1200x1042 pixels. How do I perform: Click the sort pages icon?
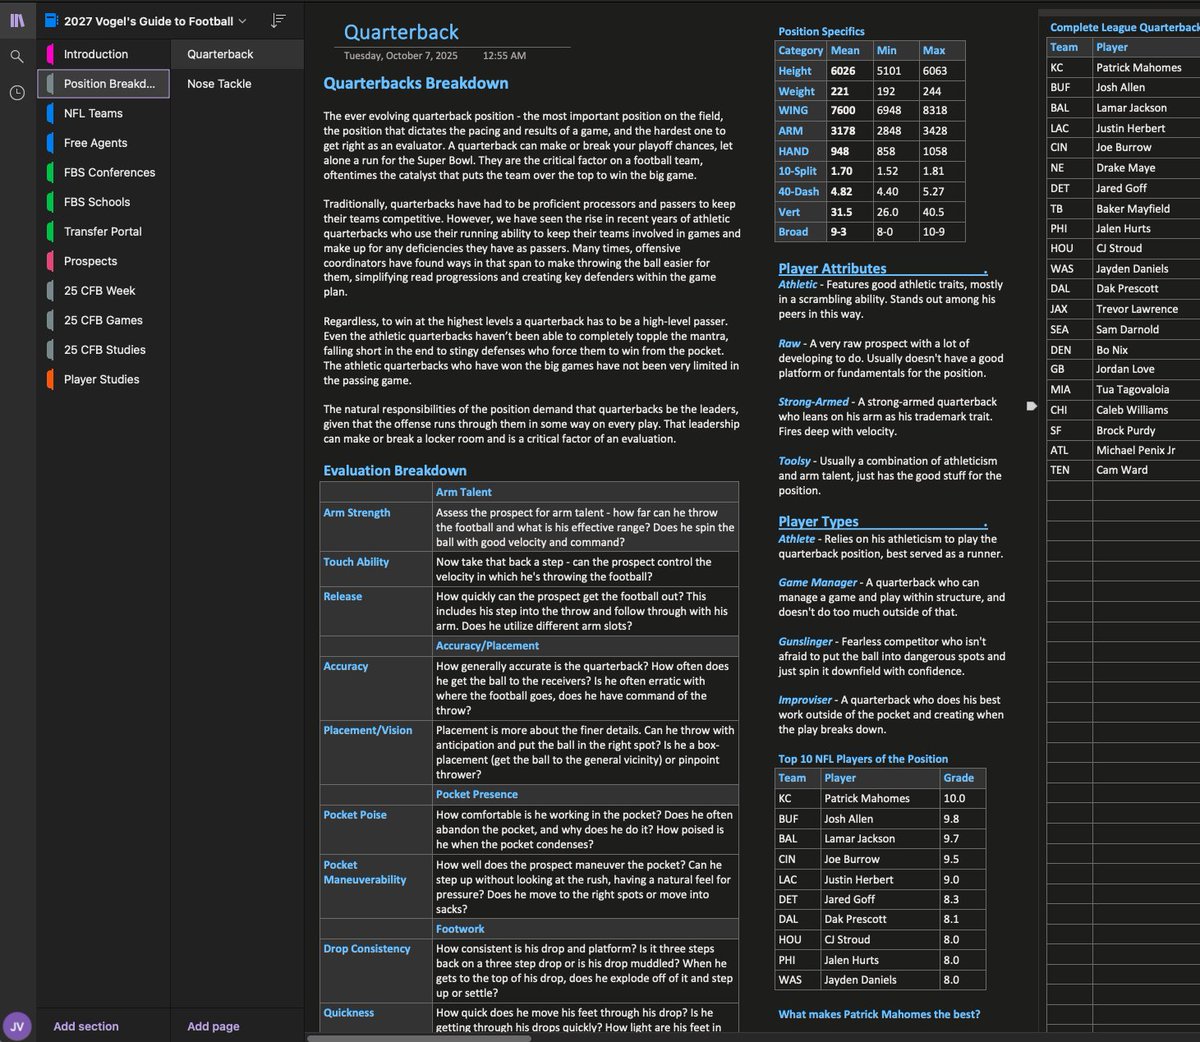pyautogui.click(x=278, y=21)
